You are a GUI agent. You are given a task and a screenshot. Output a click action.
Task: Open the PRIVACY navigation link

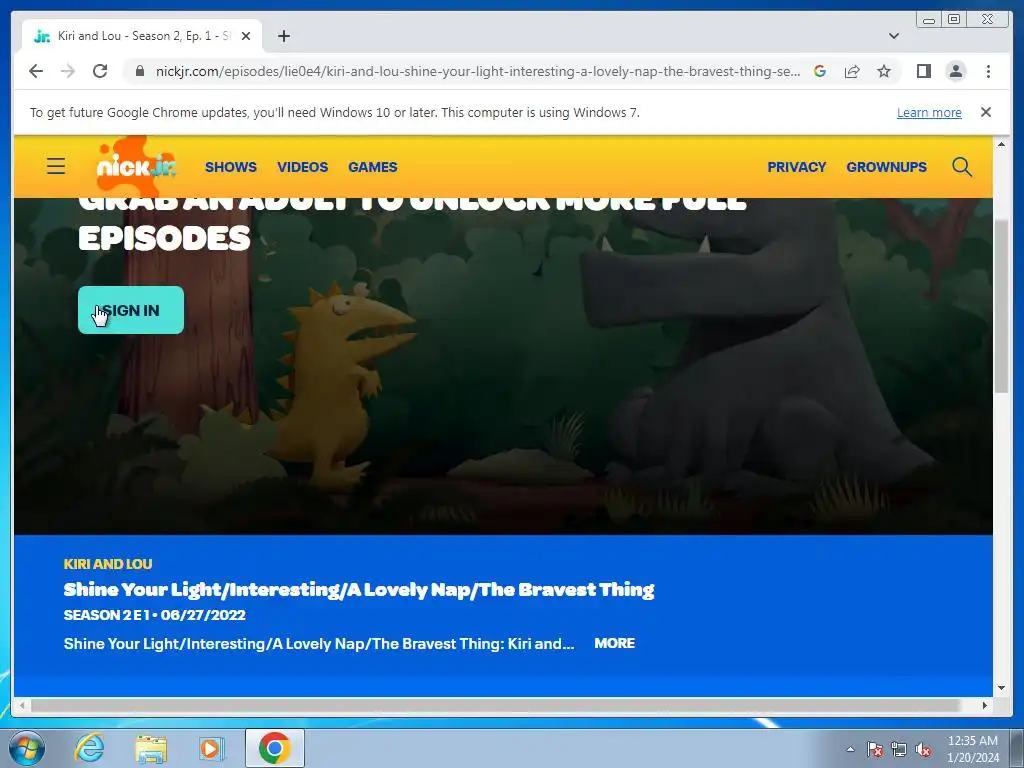click(796, 167)
